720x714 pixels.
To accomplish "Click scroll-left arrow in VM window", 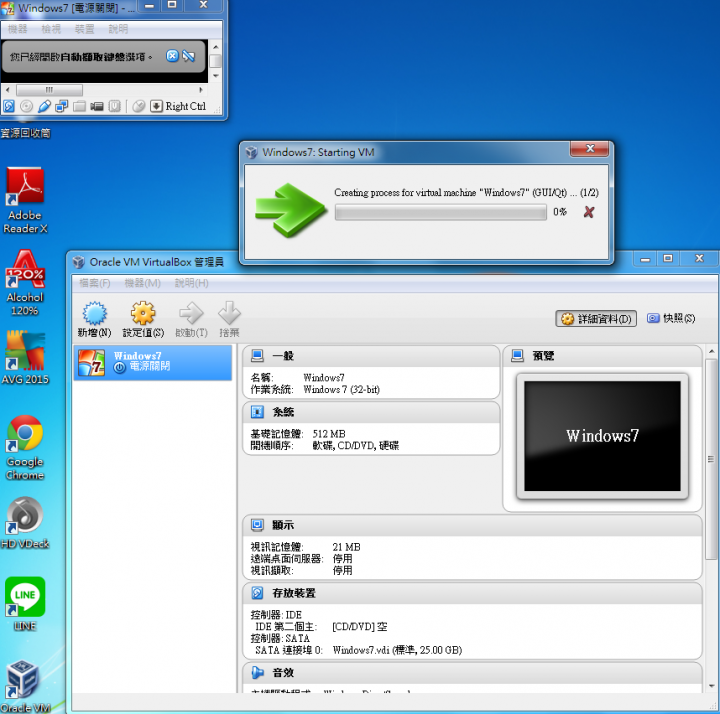I will pyautogui.click(x=7, y=90).
